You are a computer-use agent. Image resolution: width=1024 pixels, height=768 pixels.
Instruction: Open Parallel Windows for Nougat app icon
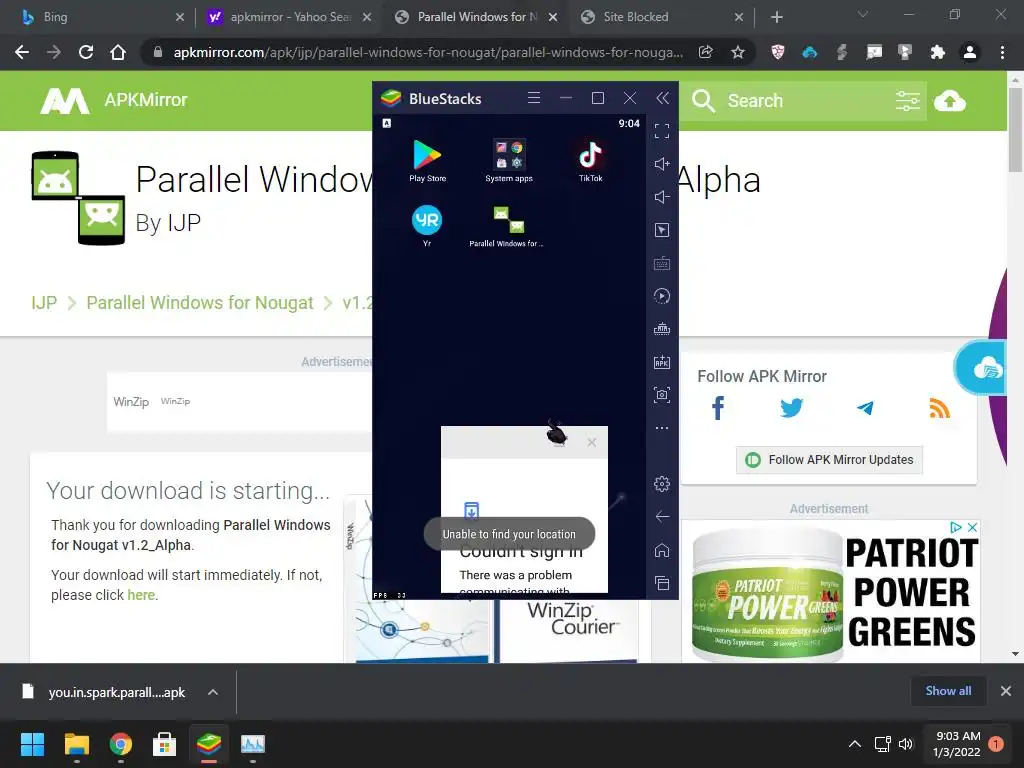point(509,225)
